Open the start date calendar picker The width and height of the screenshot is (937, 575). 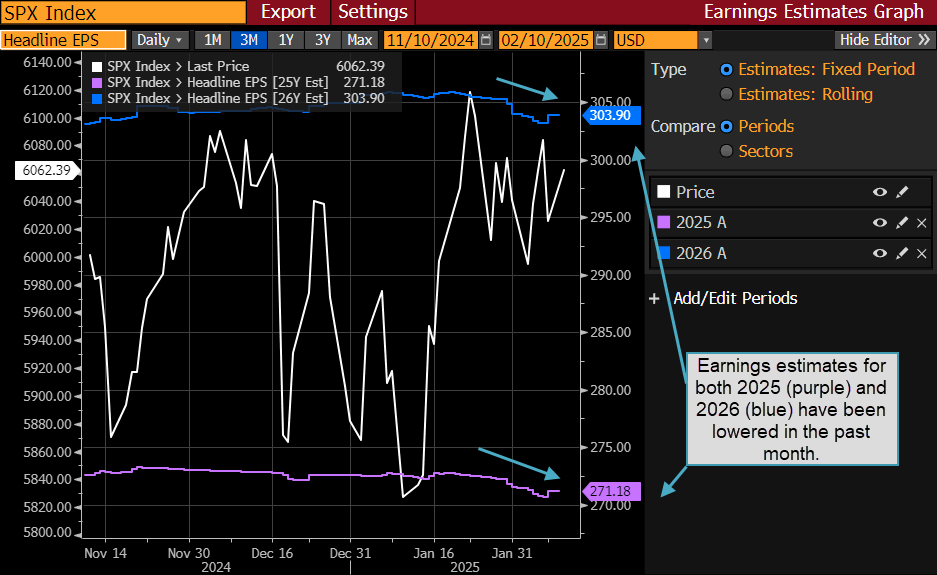(486, 40)
